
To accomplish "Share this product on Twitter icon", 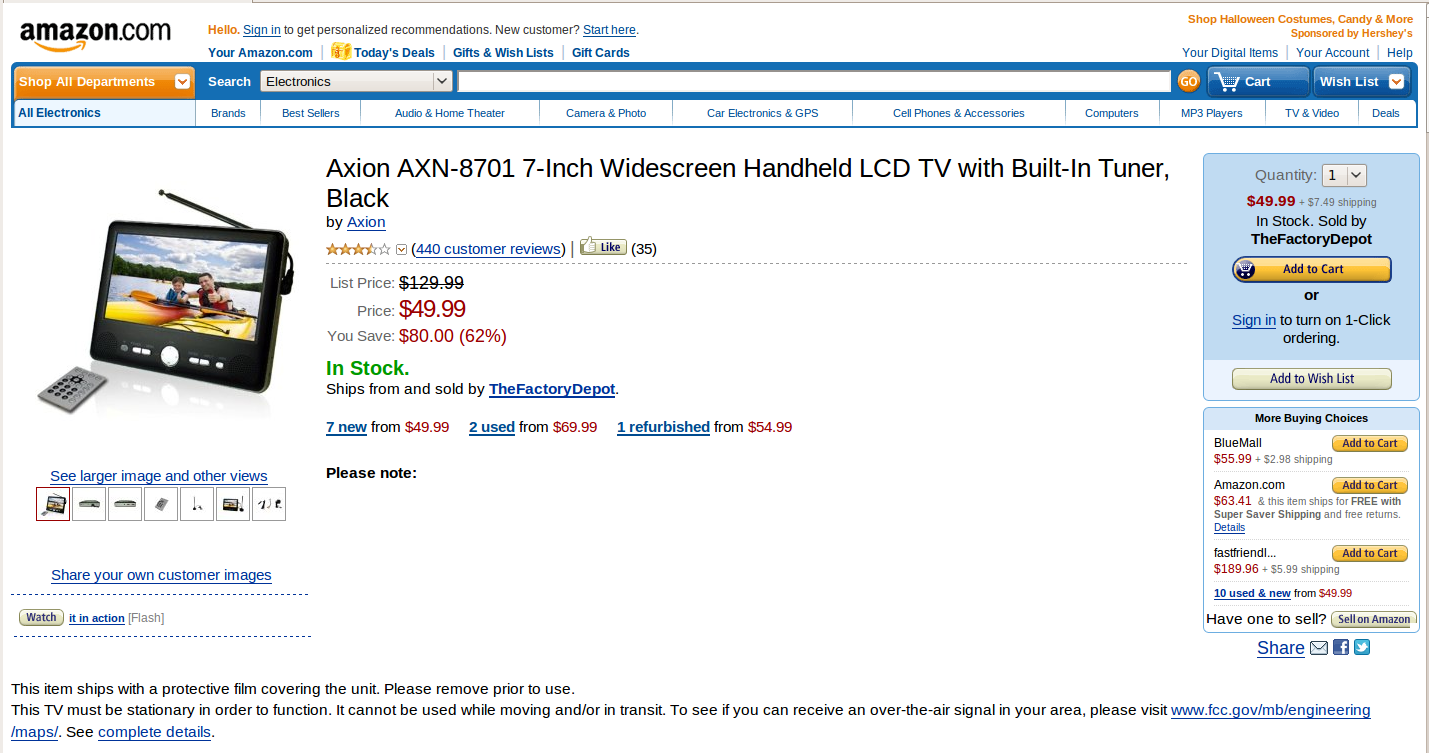I will pos(1362,647).
